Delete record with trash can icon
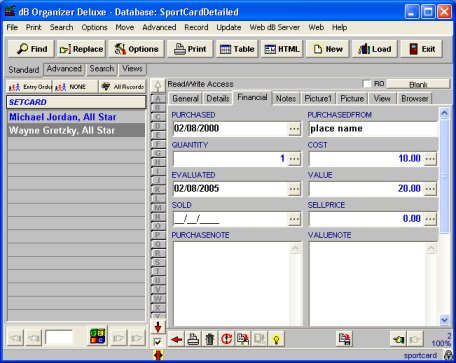The width and height of the screenshot is (456, 363). pos(210,339)
